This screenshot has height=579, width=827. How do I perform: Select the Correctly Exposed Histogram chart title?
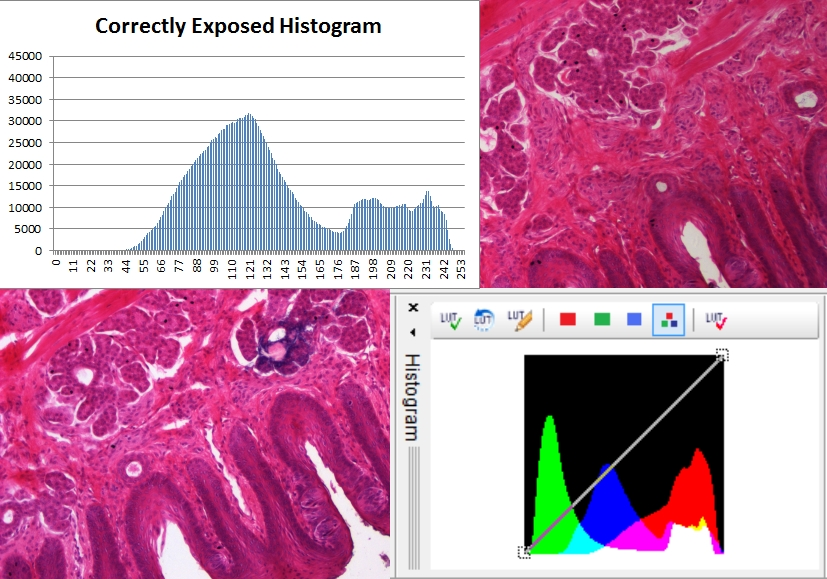[238, 26]
